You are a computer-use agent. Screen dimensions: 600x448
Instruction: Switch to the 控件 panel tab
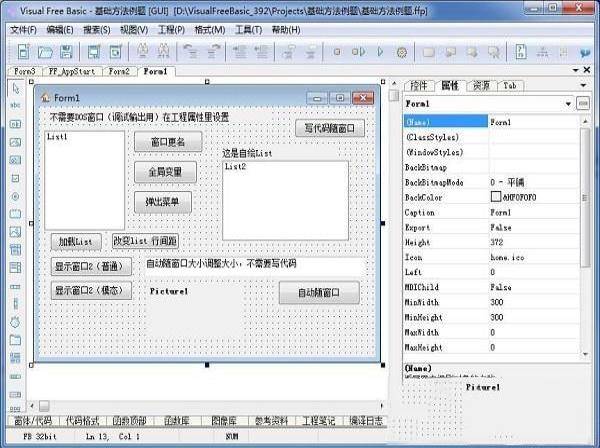coord(419,86)
